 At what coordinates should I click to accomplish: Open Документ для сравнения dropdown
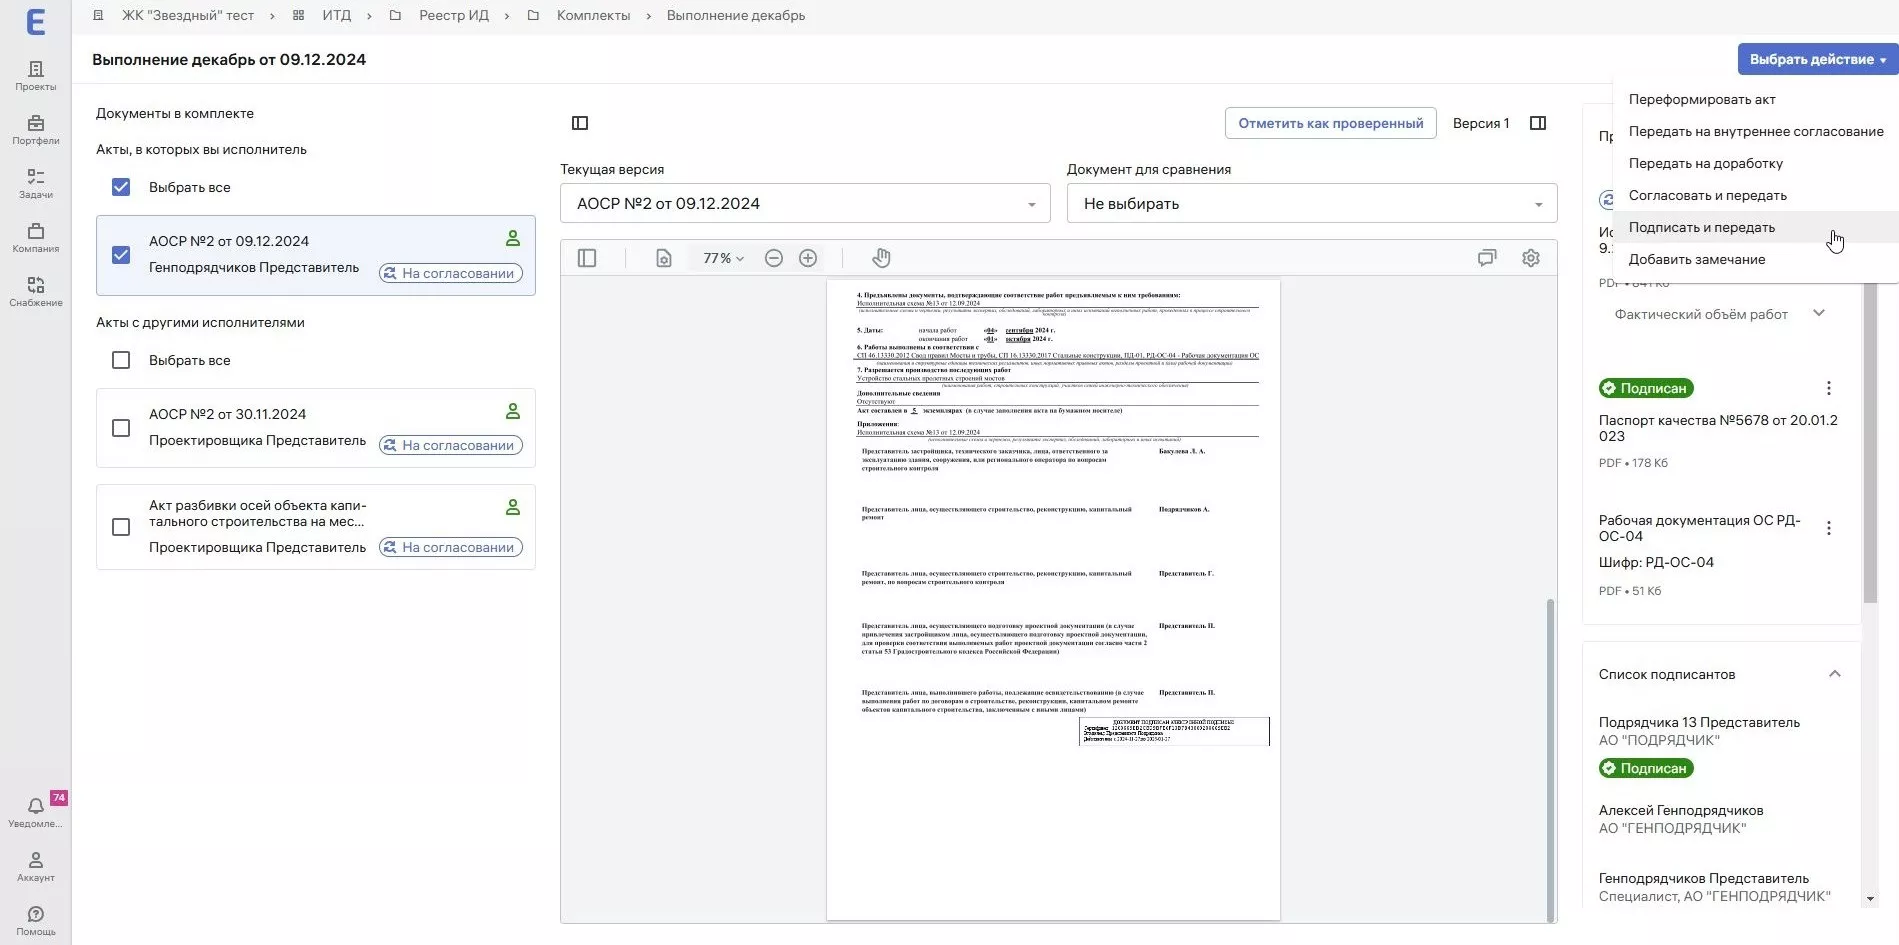click(1311, 204)
